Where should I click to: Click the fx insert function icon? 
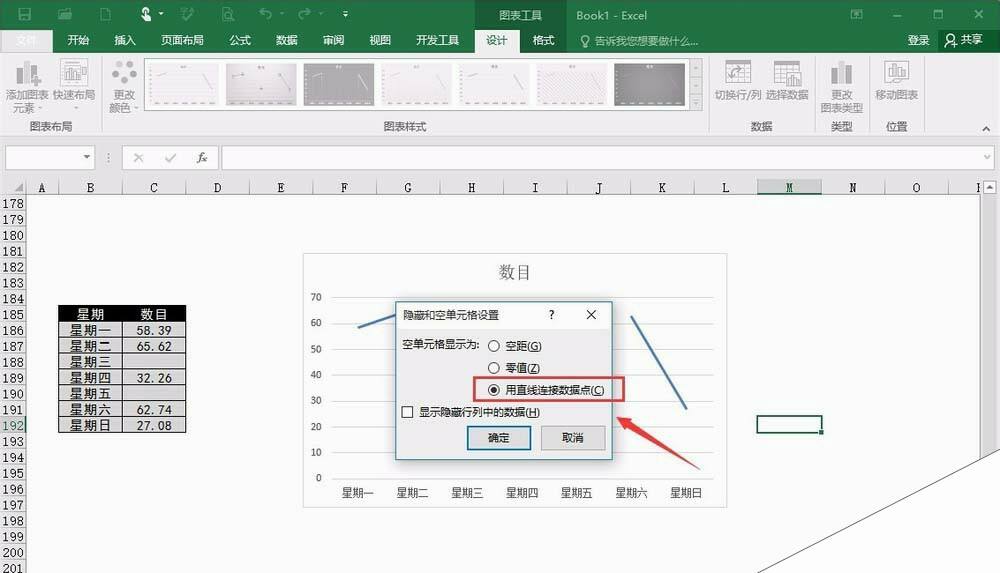202,158
